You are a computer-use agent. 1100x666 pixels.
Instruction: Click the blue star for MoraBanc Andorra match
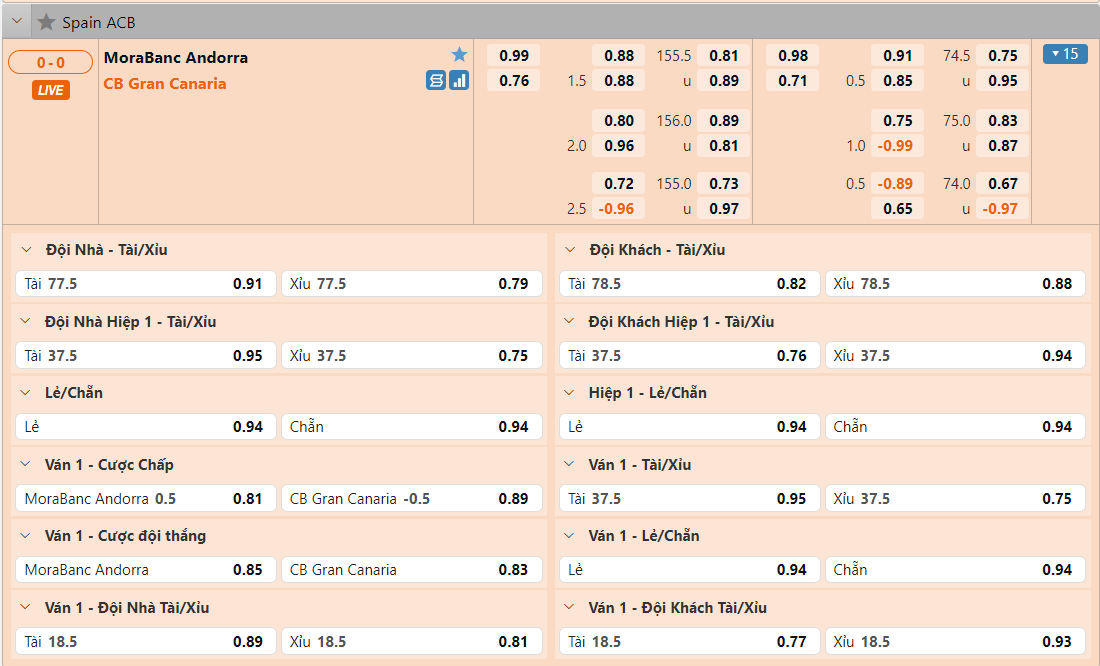tap(459, 55)
